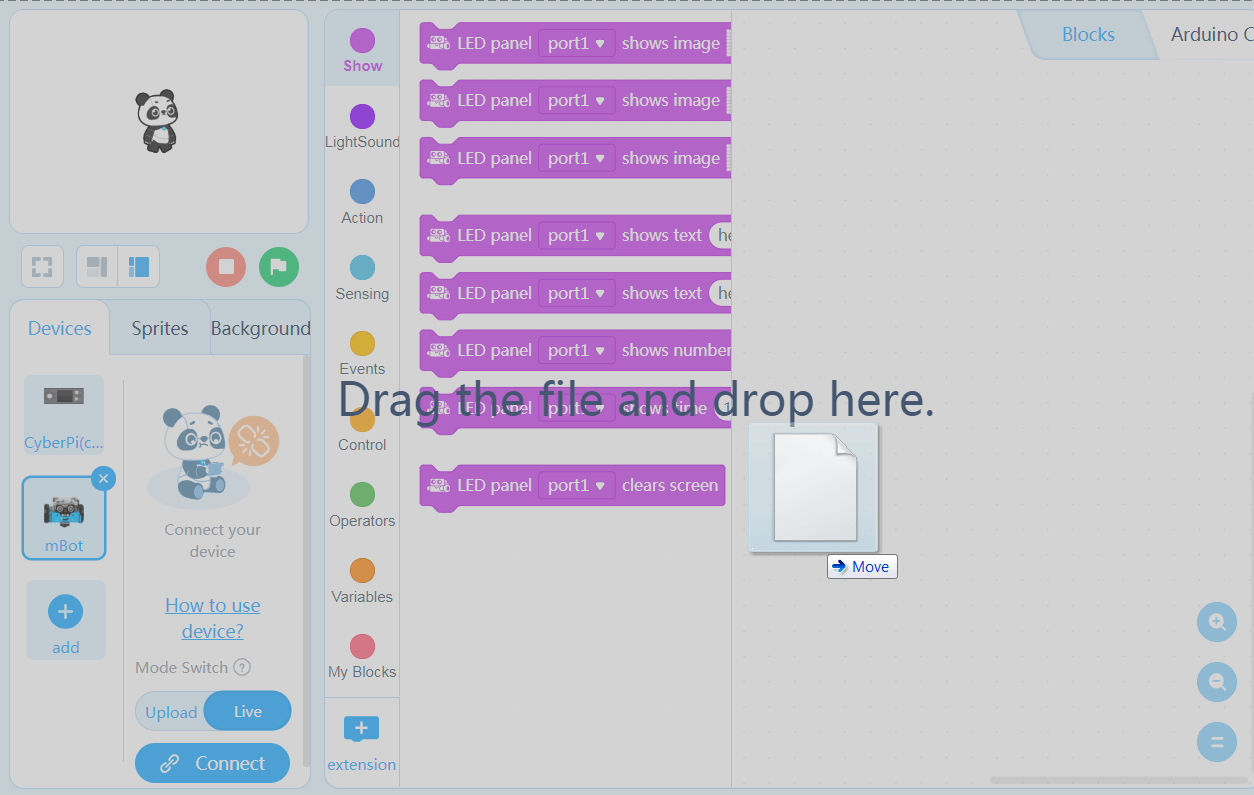Open the How to use device link
Screen dimensions: 1254x795
point(212,617)
